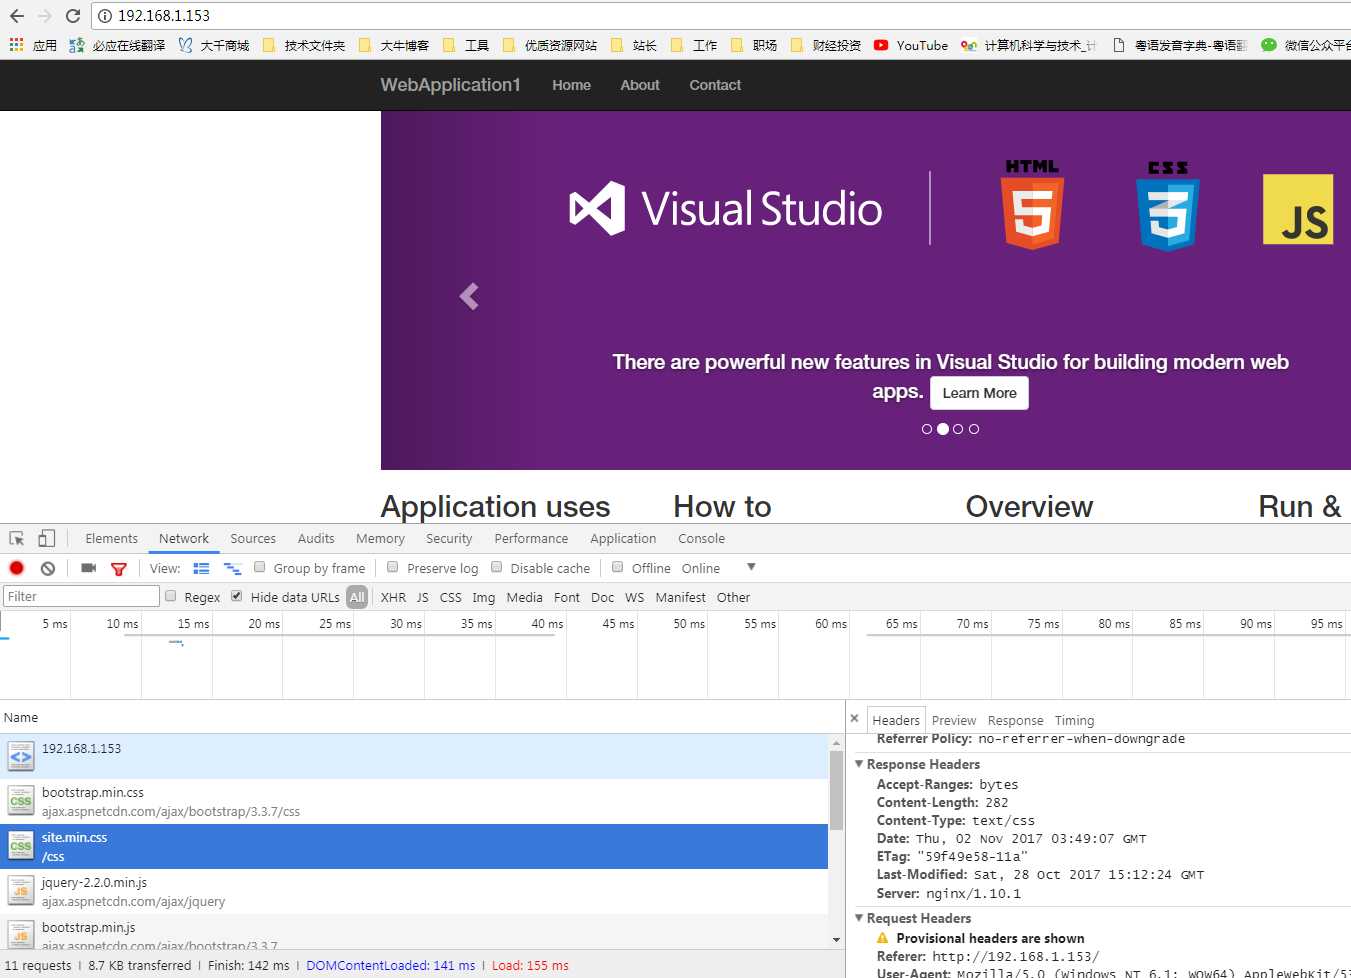The width and height of the screenshot is (1351, 978).
Task: Select the bootstrap.min.js request row
Action: (x=414, y=932)
